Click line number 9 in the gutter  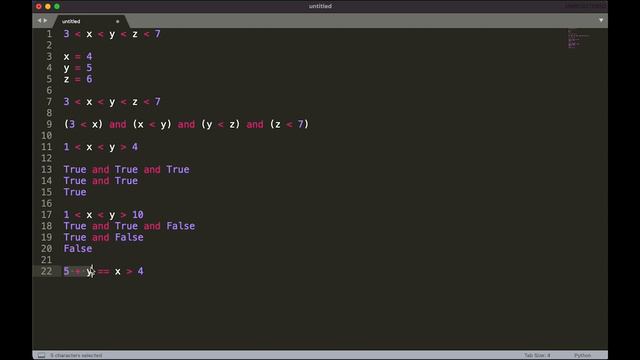point(49,124)
